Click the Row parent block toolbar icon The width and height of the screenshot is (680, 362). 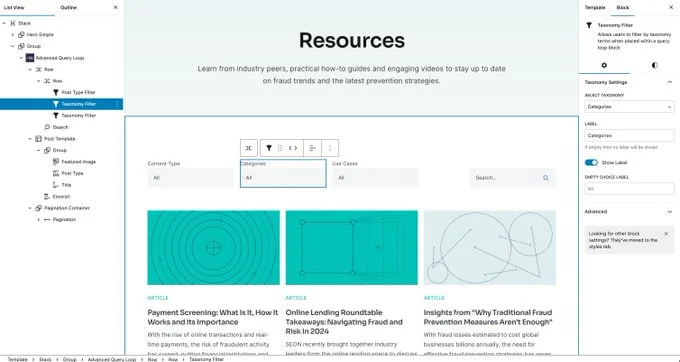click(x=248, y=148)
